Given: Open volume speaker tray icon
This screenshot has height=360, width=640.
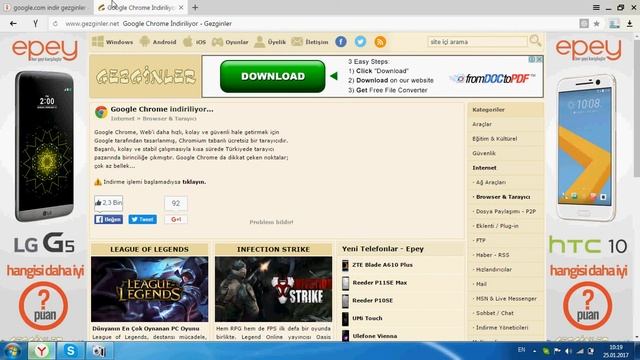Looking at the screenshot, I should click(568, 351).
